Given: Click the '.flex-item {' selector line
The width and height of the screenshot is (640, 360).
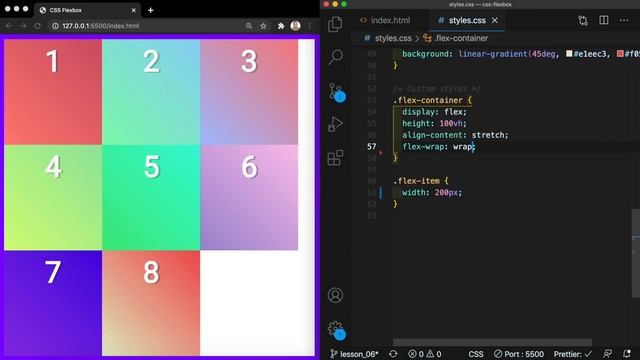Looking at the screenshot, I should 421,181.
